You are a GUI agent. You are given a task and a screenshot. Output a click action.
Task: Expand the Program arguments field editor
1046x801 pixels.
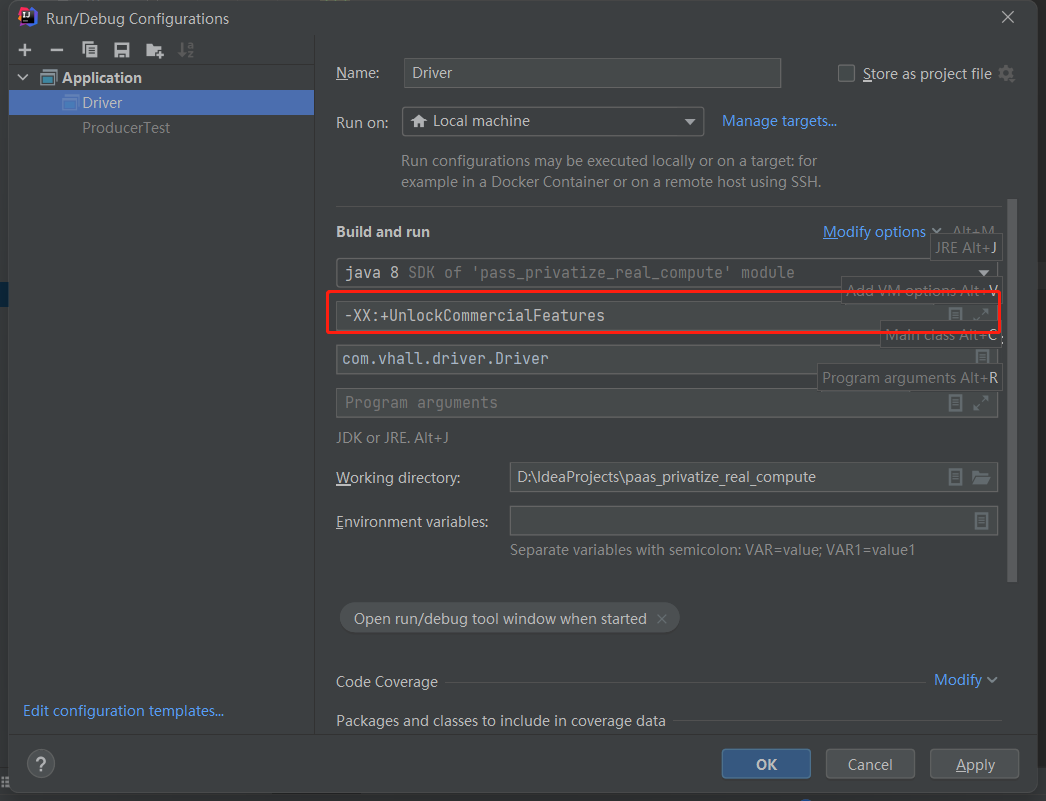981,403
